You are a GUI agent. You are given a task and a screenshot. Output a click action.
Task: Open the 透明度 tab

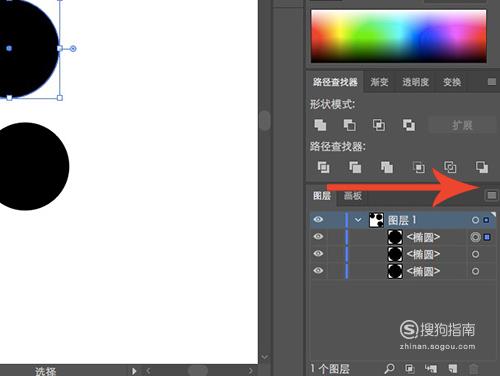[x=415, y=82]
